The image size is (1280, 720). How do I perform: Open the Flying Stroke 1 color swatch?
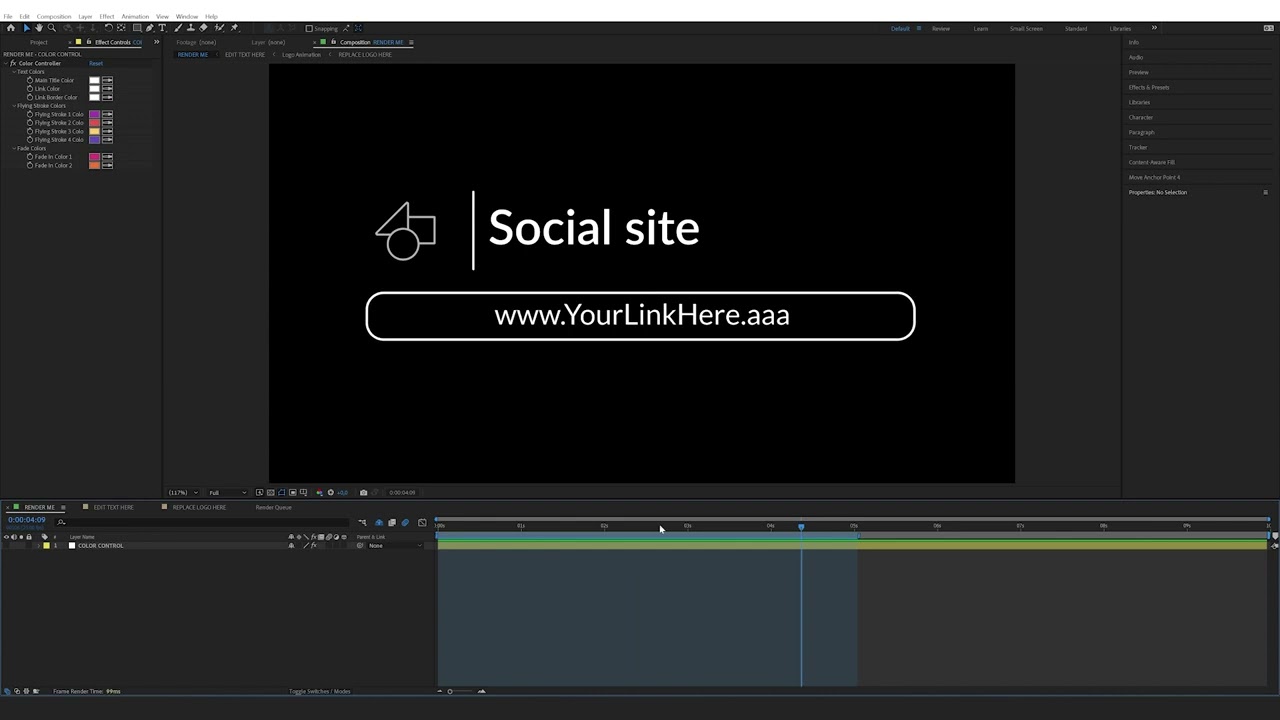tap(94, 115)
